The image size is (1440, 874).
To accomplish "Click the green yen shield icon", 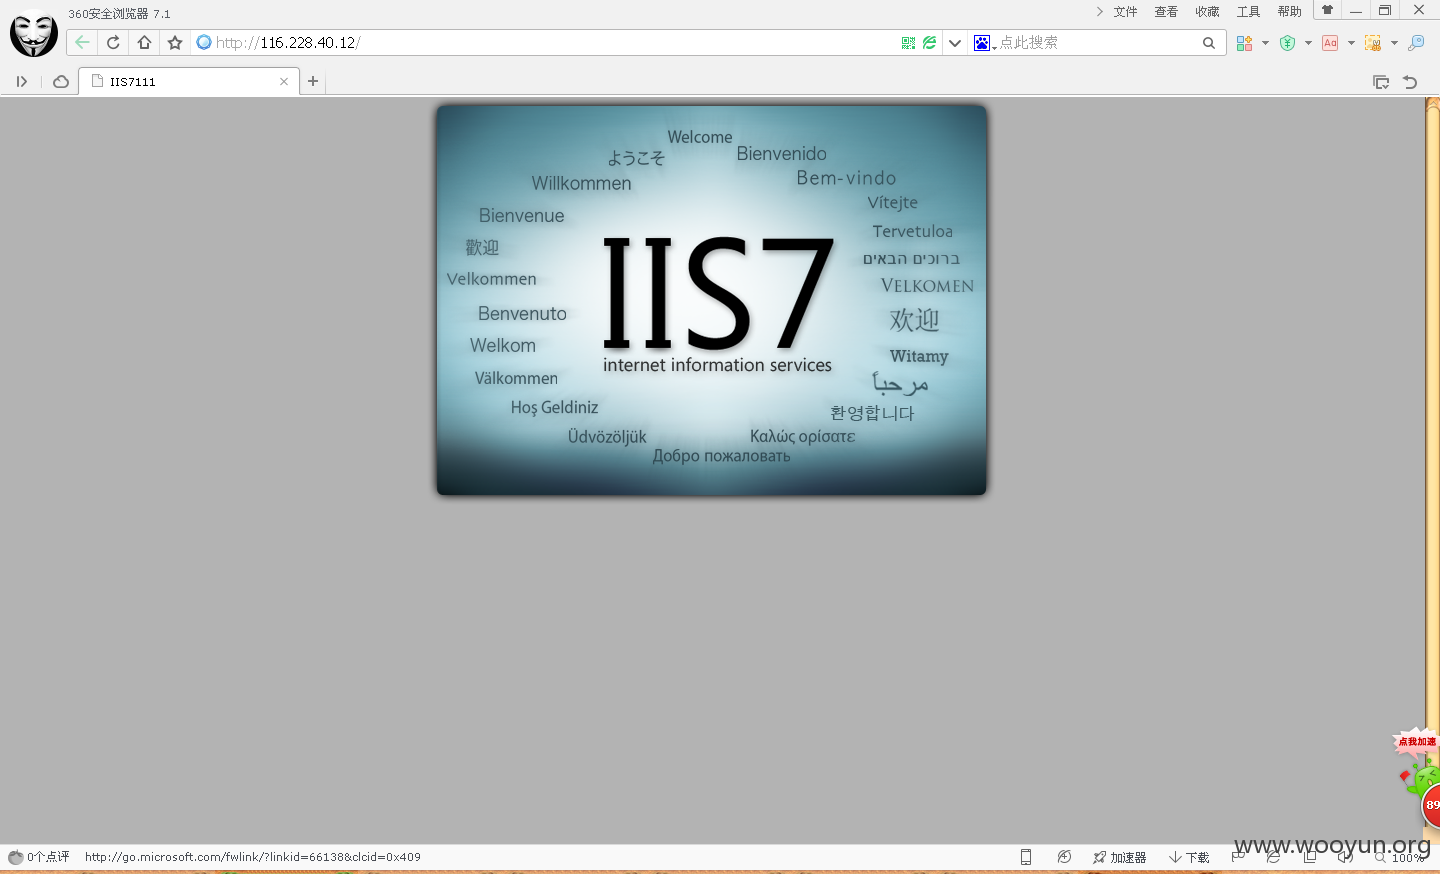I will (1288, 43).
